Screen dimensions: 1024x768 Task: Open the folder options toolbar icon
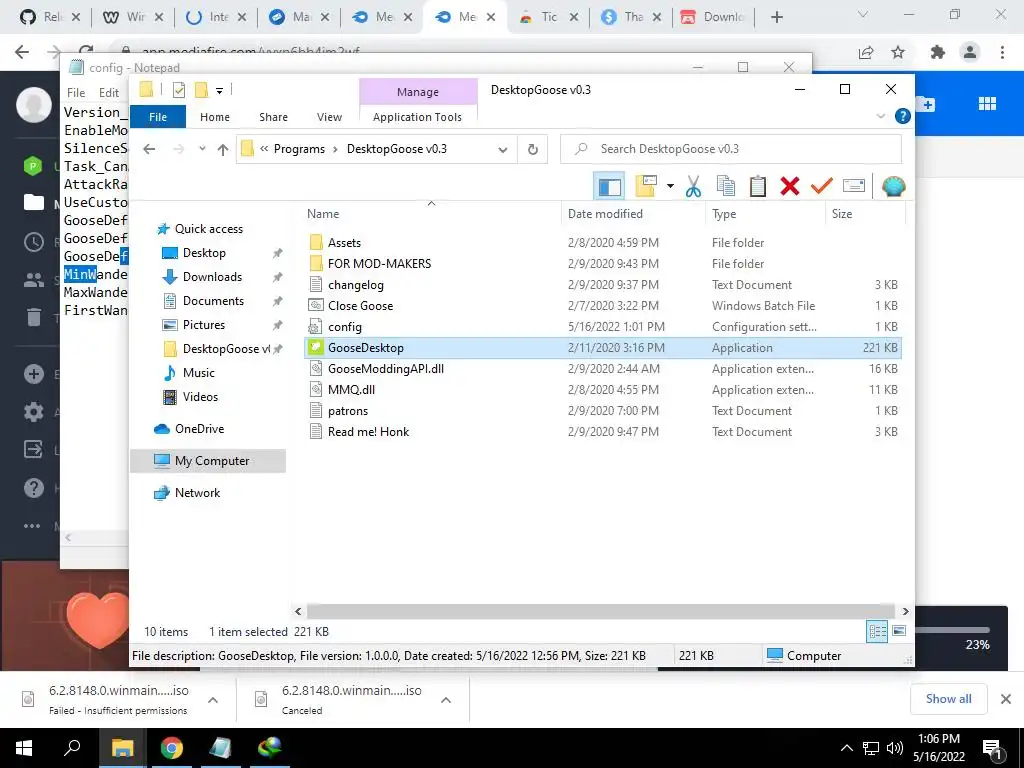pos(645,187)
